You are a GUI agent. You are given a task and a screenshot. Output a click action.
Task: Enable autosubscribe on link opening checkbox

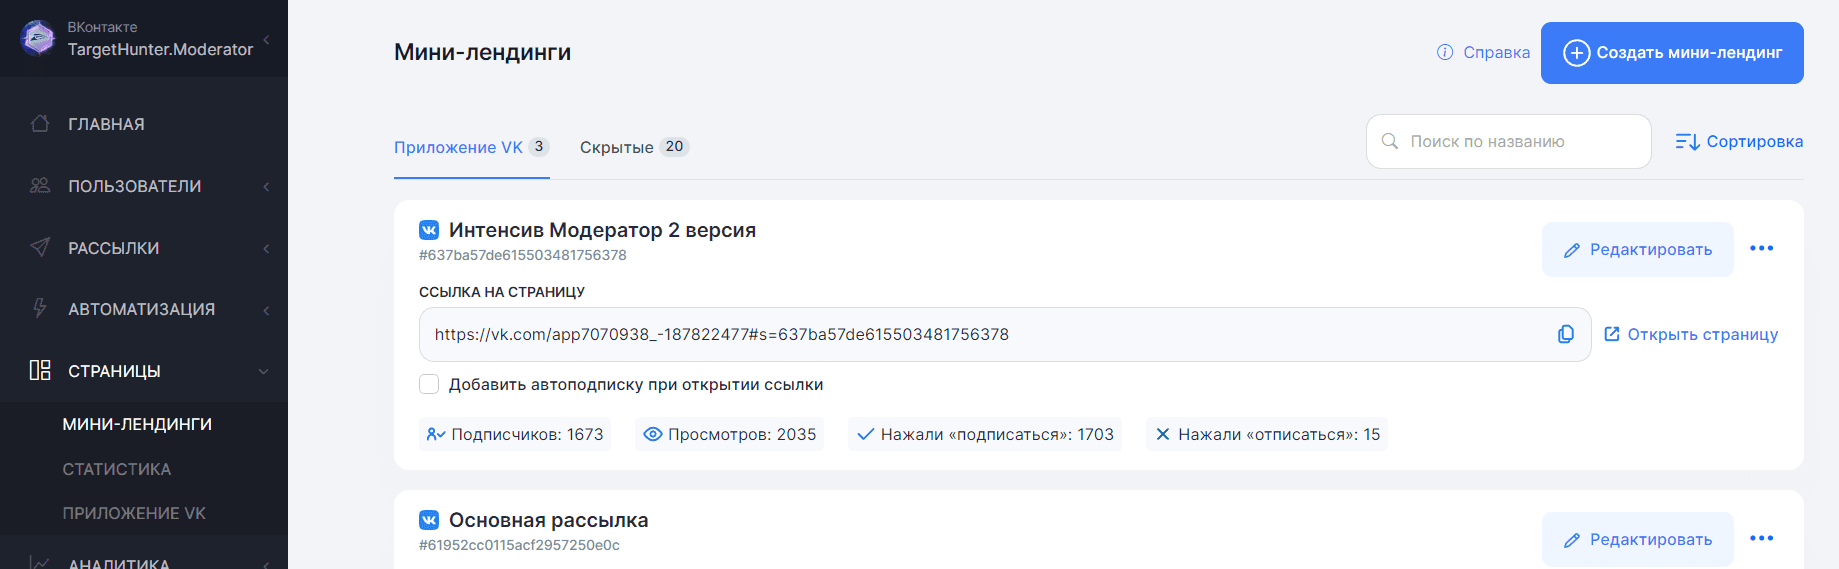coord(429,384)
